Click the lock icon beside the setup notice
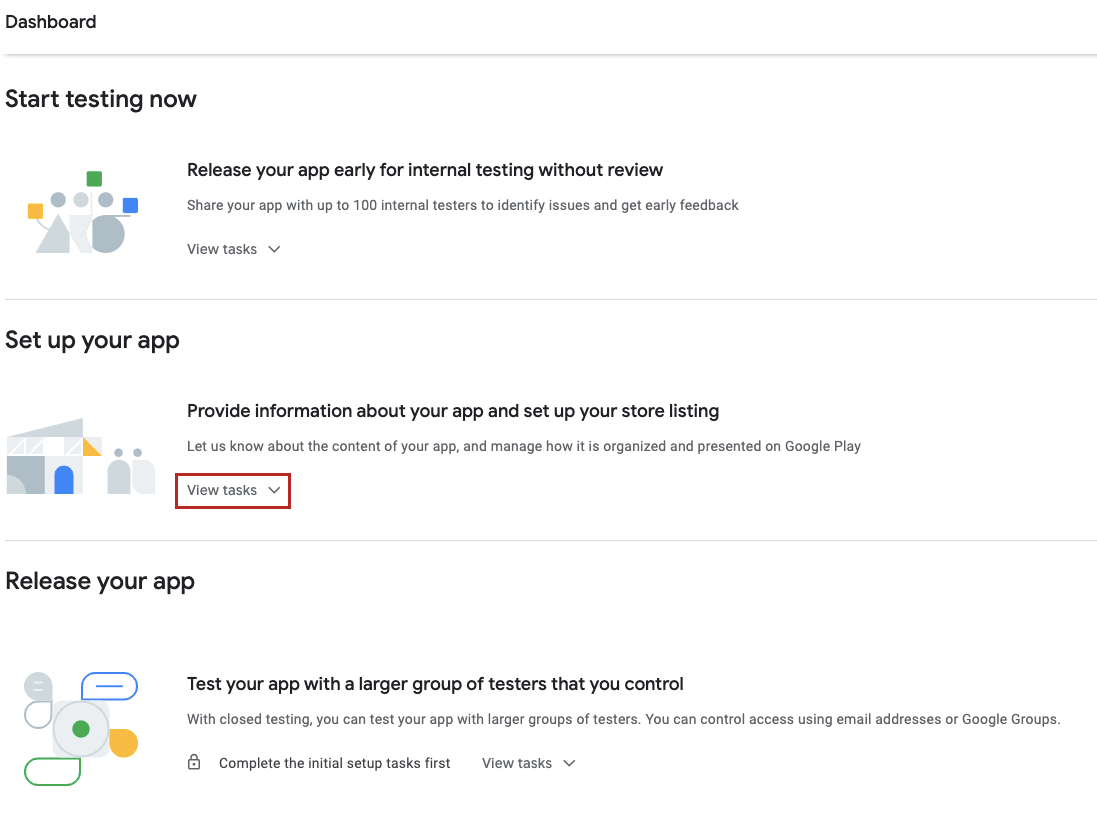The width and height of the screenshot is (1097, 813). click(x=194, y=763)
